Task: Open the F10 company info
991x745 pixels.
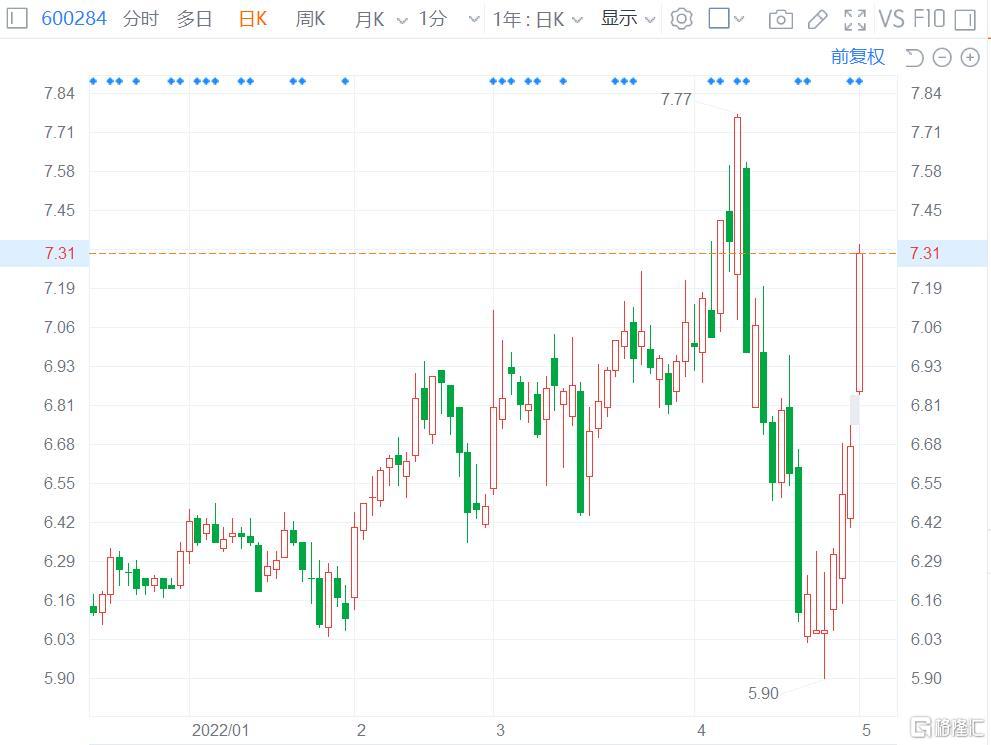Action: click(929, 19)
